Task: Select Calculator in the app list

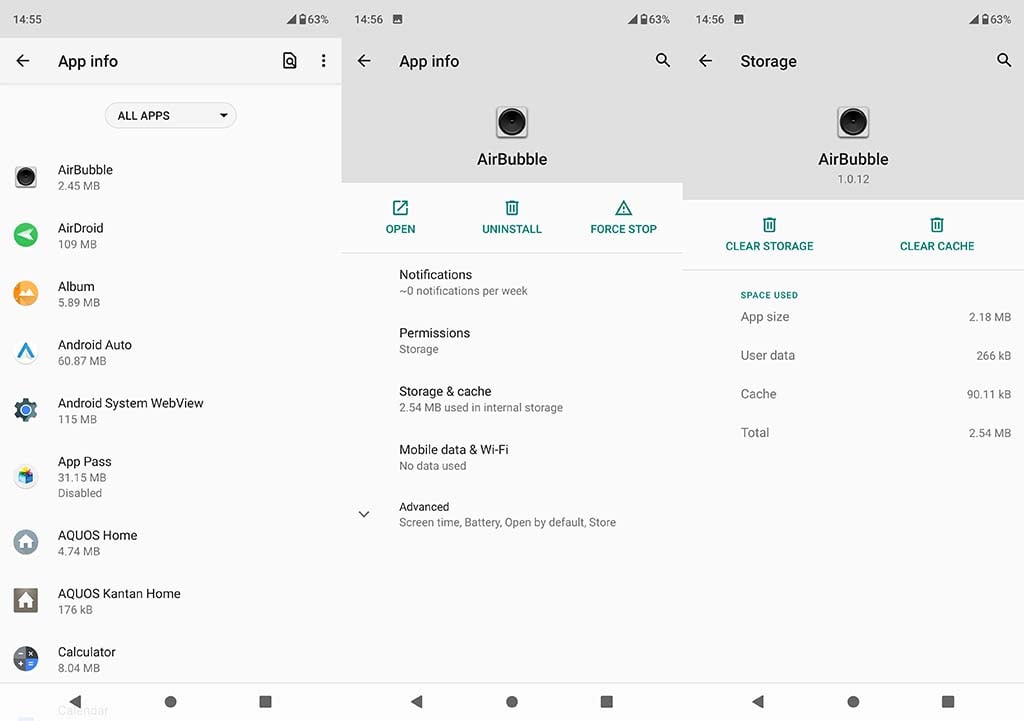Action: [170, 659]
